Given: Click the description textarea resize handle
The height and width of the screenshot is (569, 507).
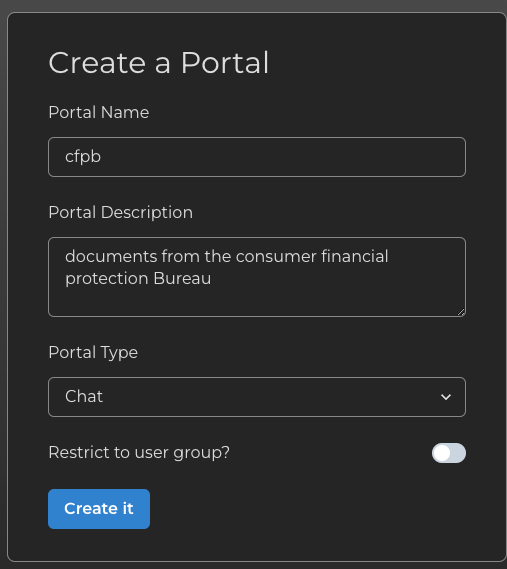Looking at the screenshot, I should point(461,312).
